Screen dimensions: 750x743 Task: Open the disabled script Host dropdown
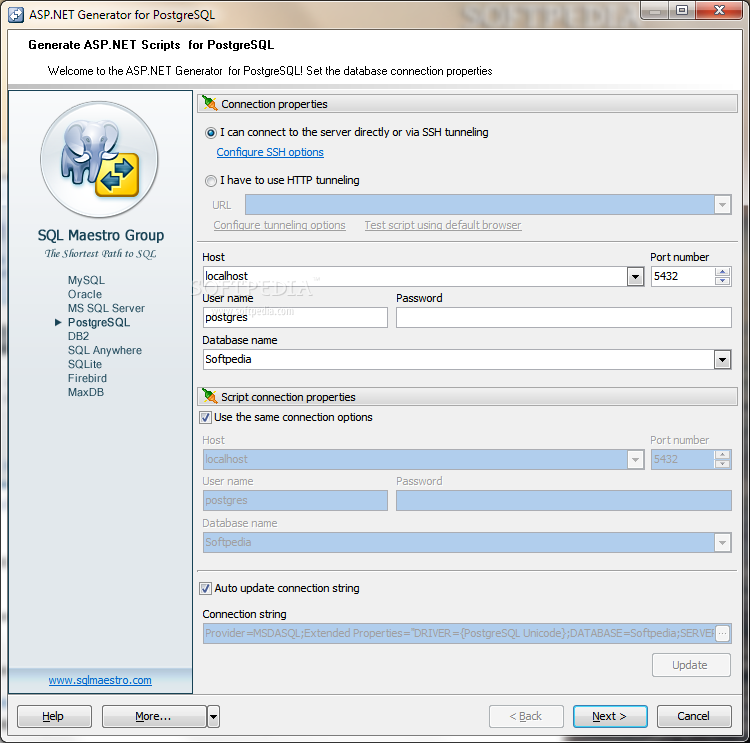point(635,460)
